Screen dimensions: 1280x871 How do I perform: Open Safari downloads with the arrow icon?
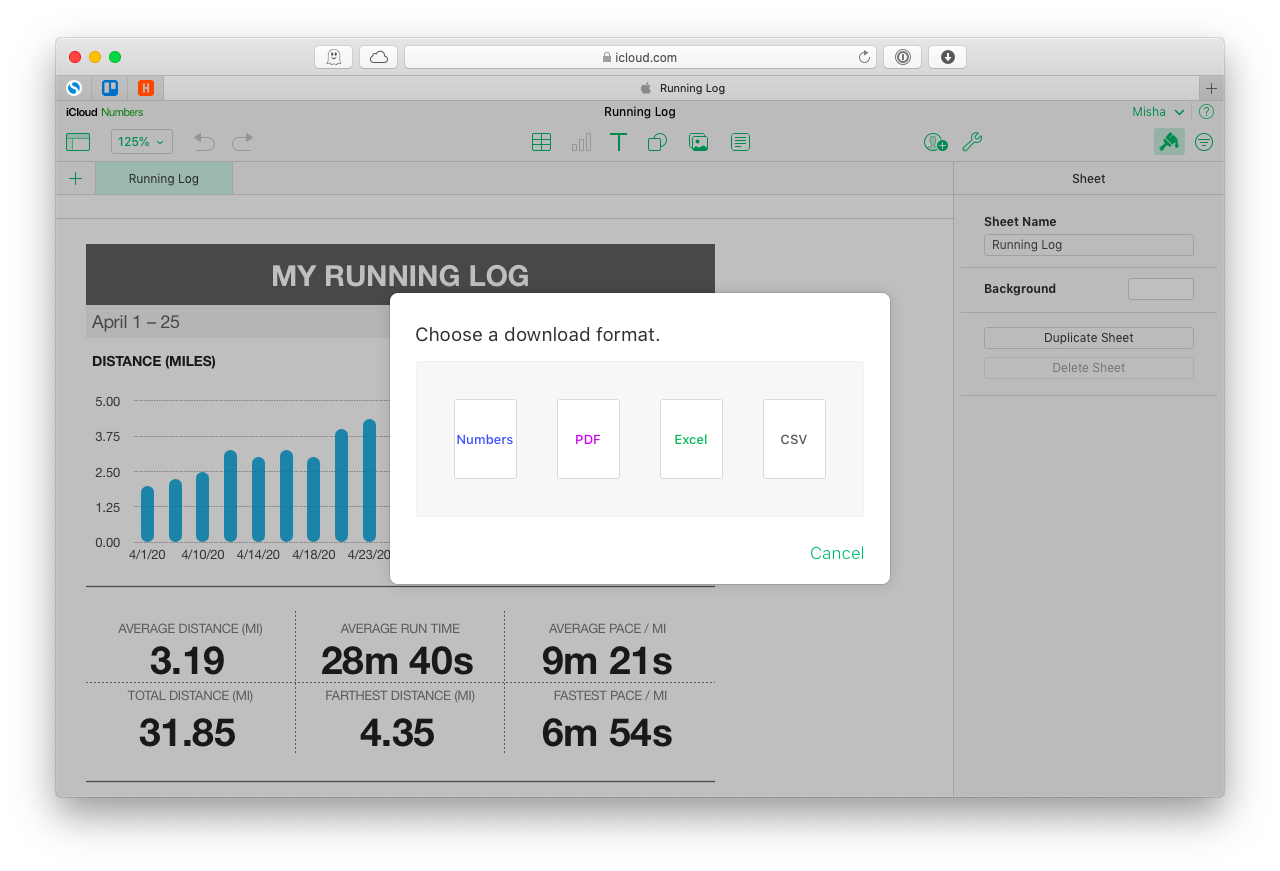946,57
